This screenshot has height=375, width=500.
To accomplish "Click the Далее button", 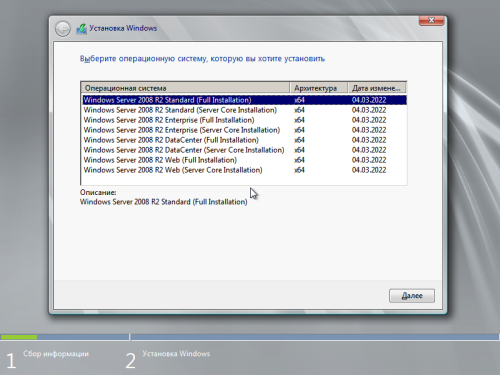I will pyautogui.click(x=412, y=296).
